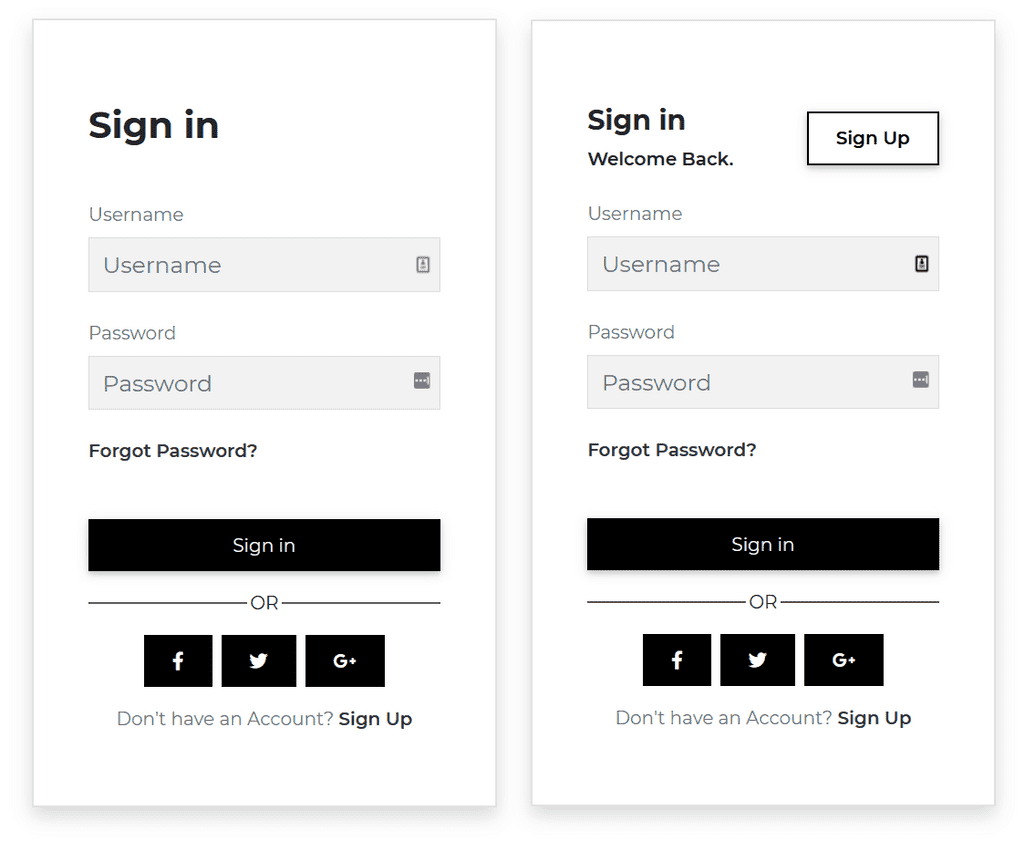The width and height of the screenshot is (1035, 844).
Task: Follow Sign Up link below right social buttons
Action: coord(874,718)
